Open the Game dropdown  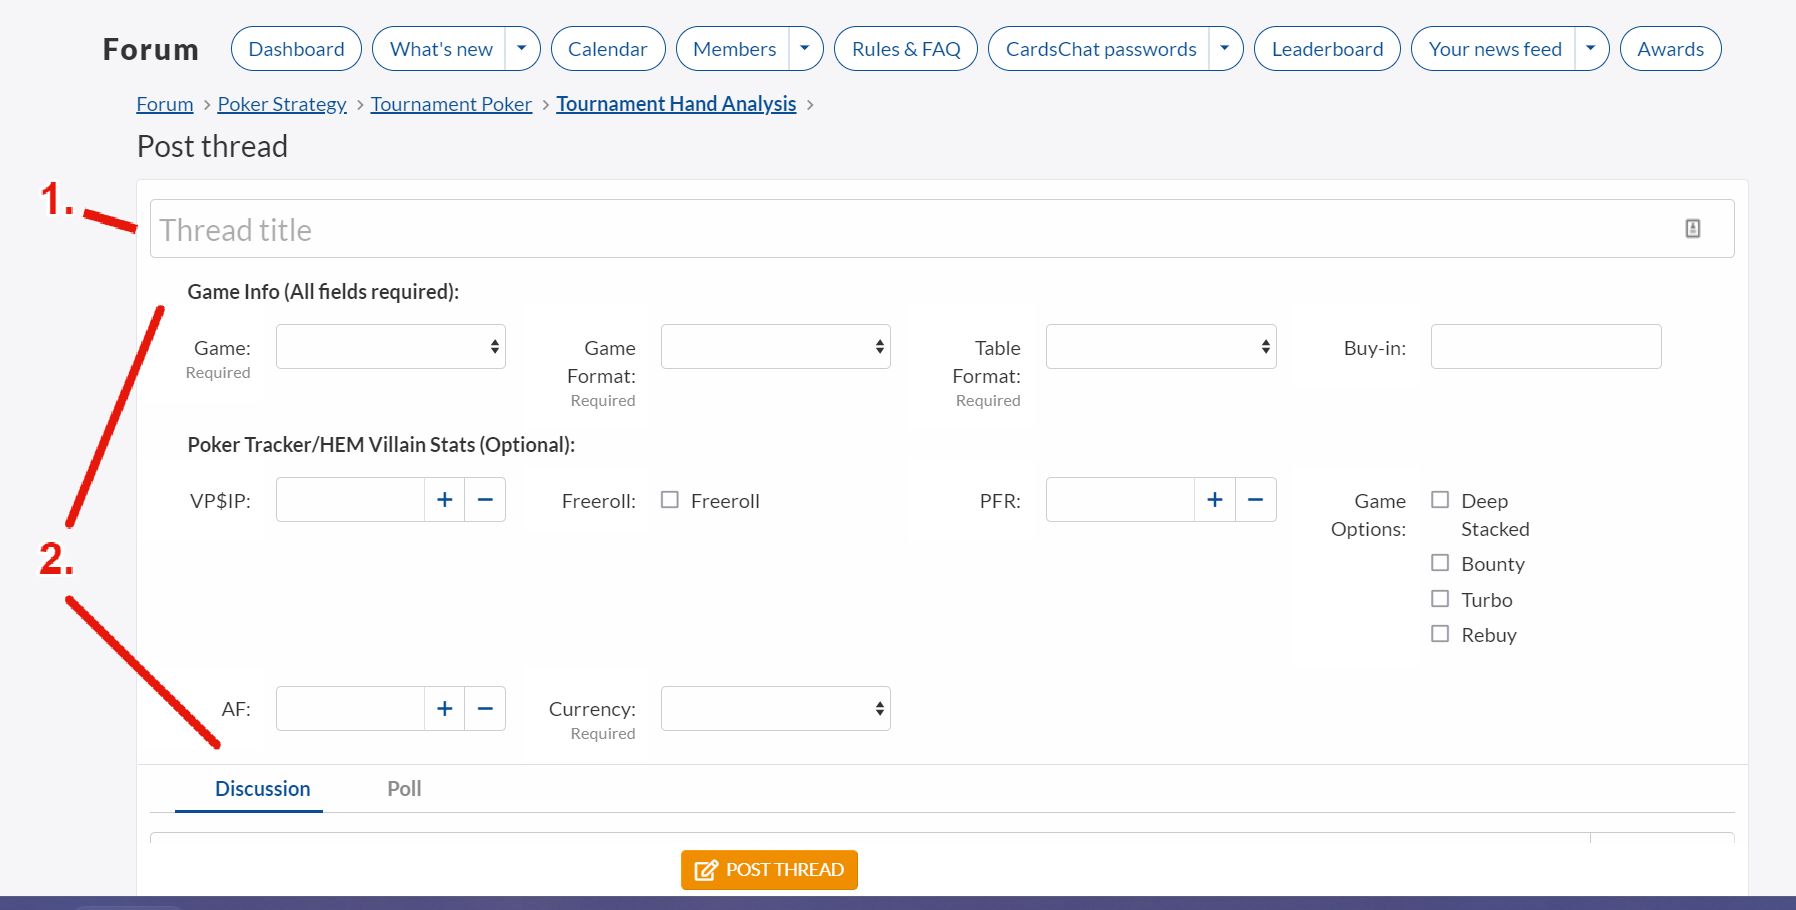[391, 347]
